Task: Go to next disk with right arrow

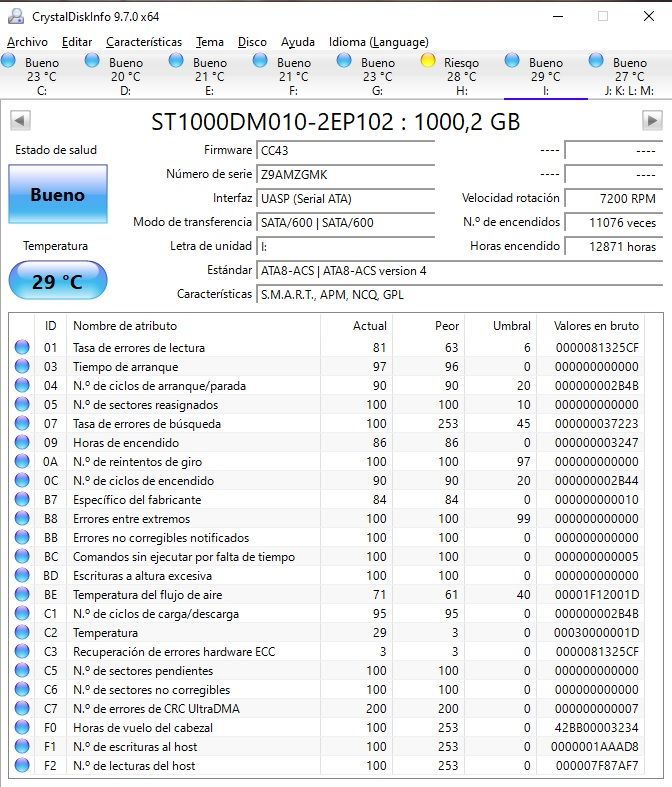Action: (652, 120)
